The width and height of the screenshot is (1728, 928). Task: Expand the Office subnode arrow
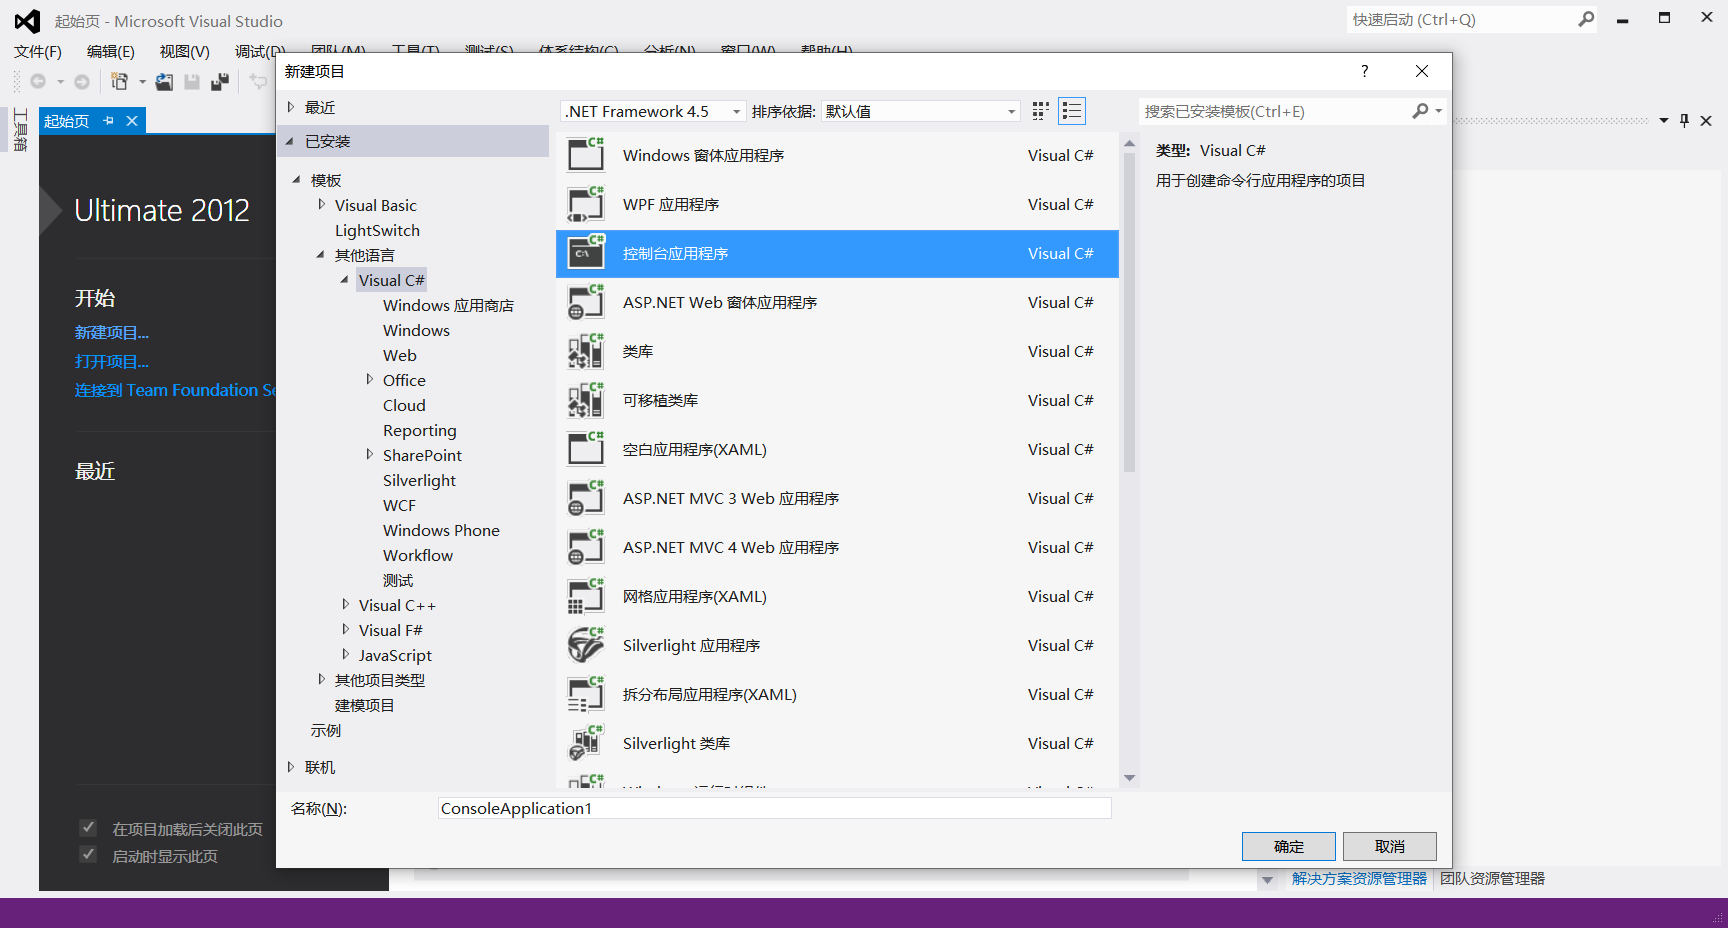click(x=369, y=380)
